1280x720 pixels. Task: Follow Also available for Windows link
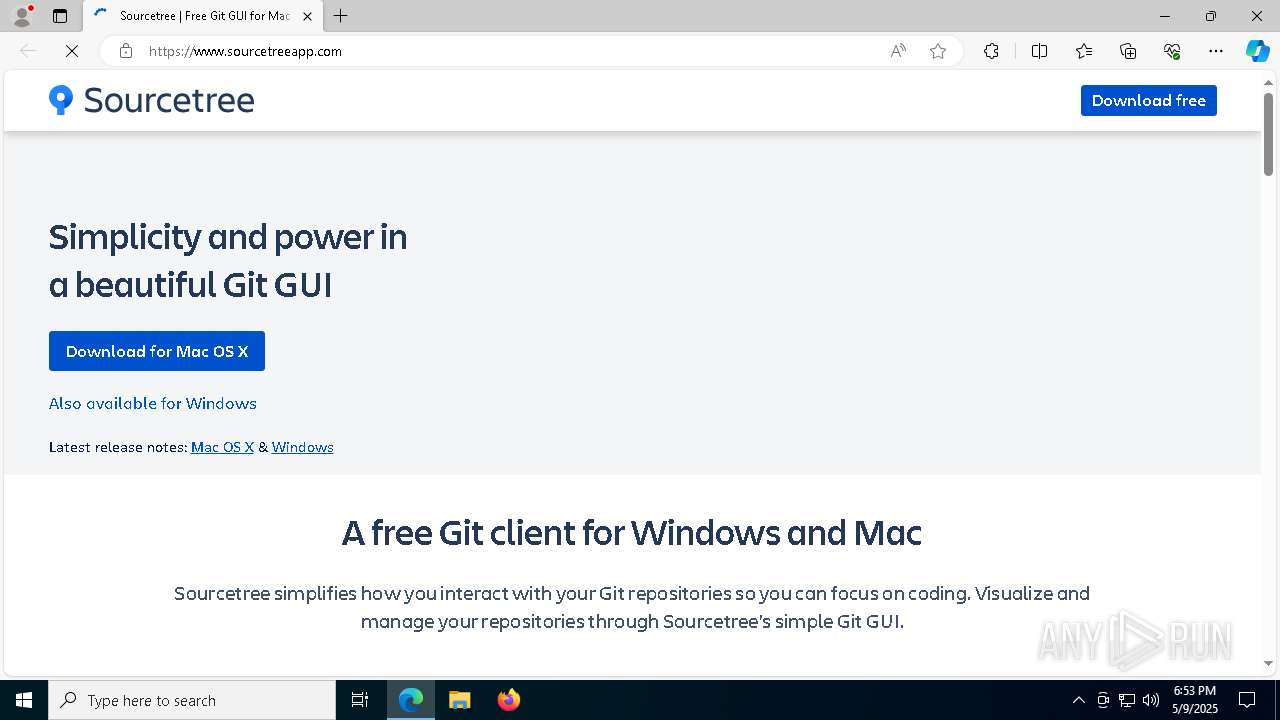(153, 403)
